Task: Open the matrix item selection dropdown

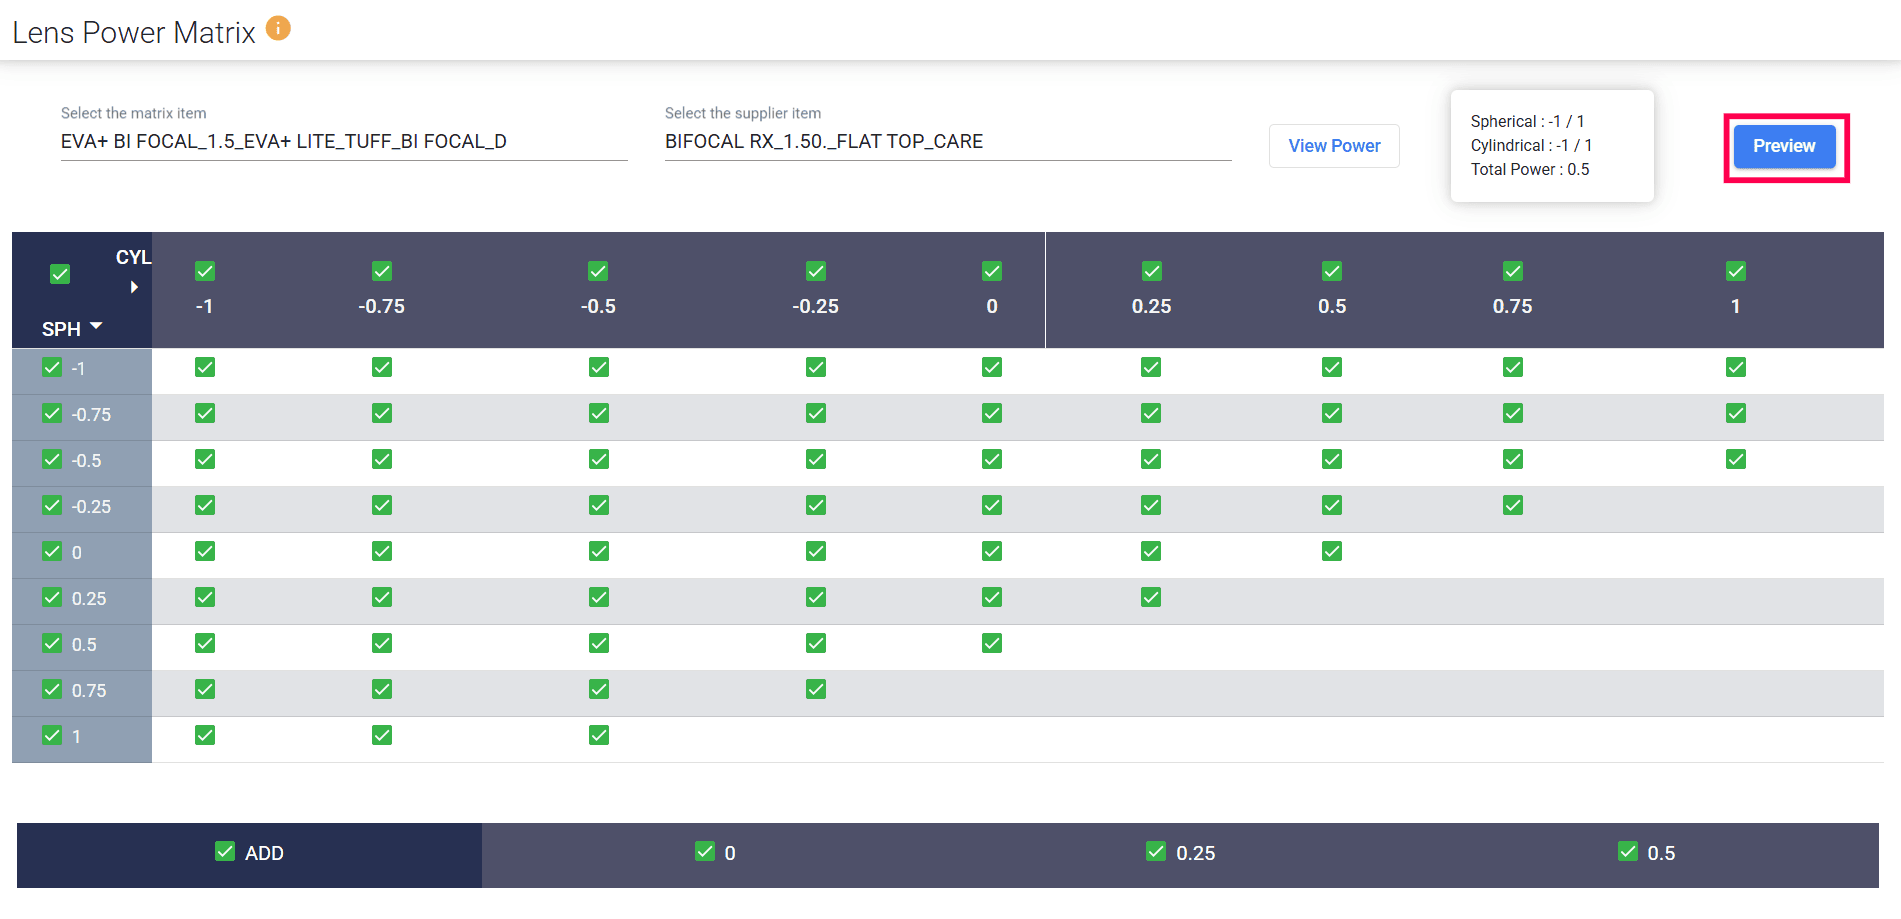Action: 343,142
